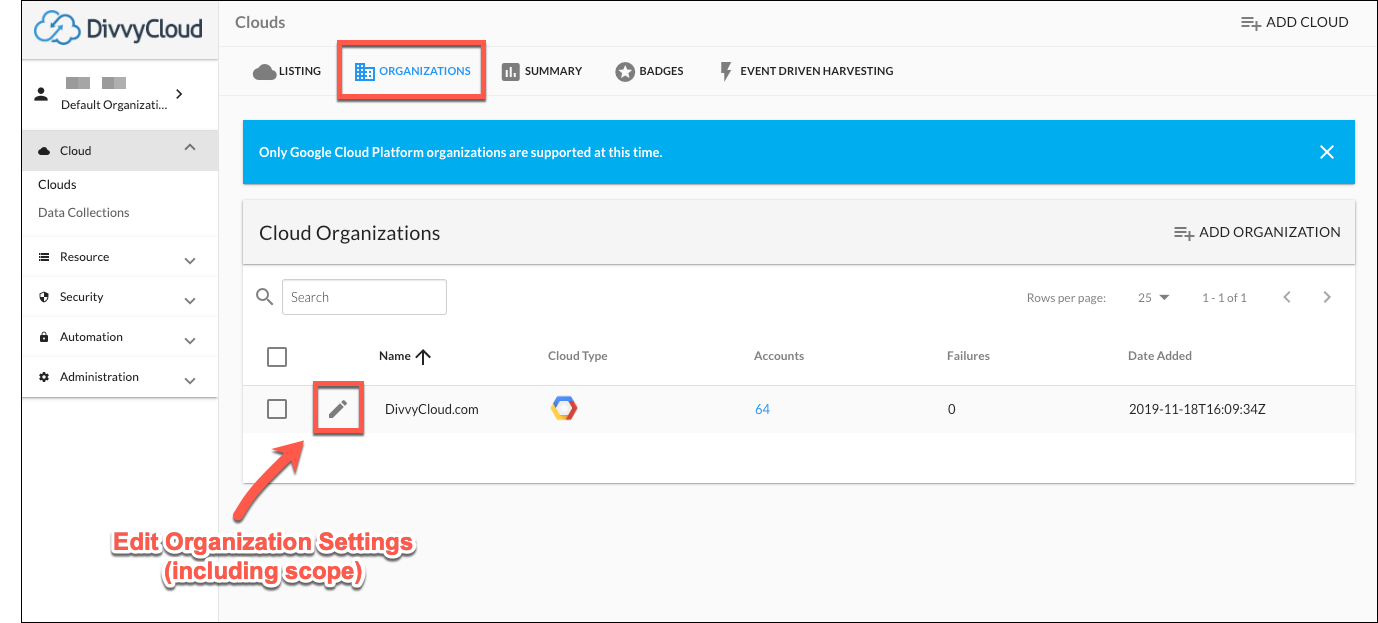This screenshot has height=623, width=1378.
Task: Open the Listing tab
Action: click(287, 71)
